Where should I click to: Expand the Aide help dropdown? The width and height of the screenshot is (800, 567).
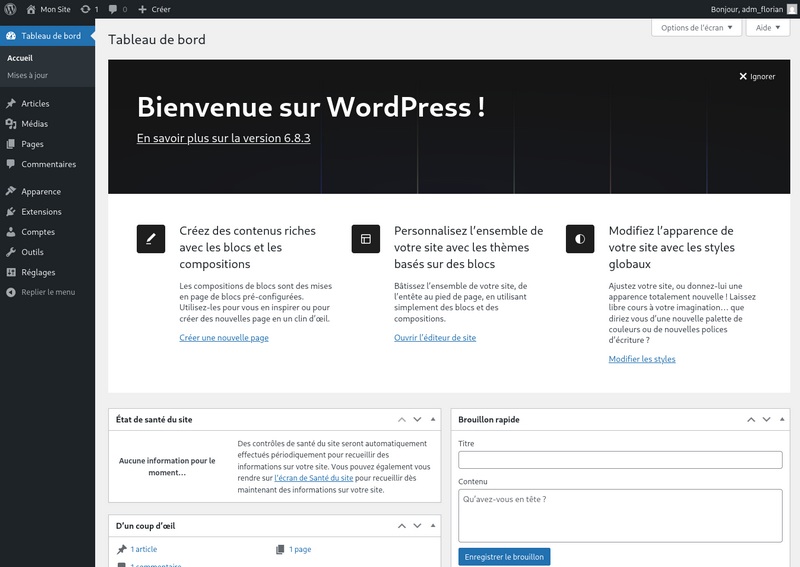pyautogui.click(x=768, y=28)
